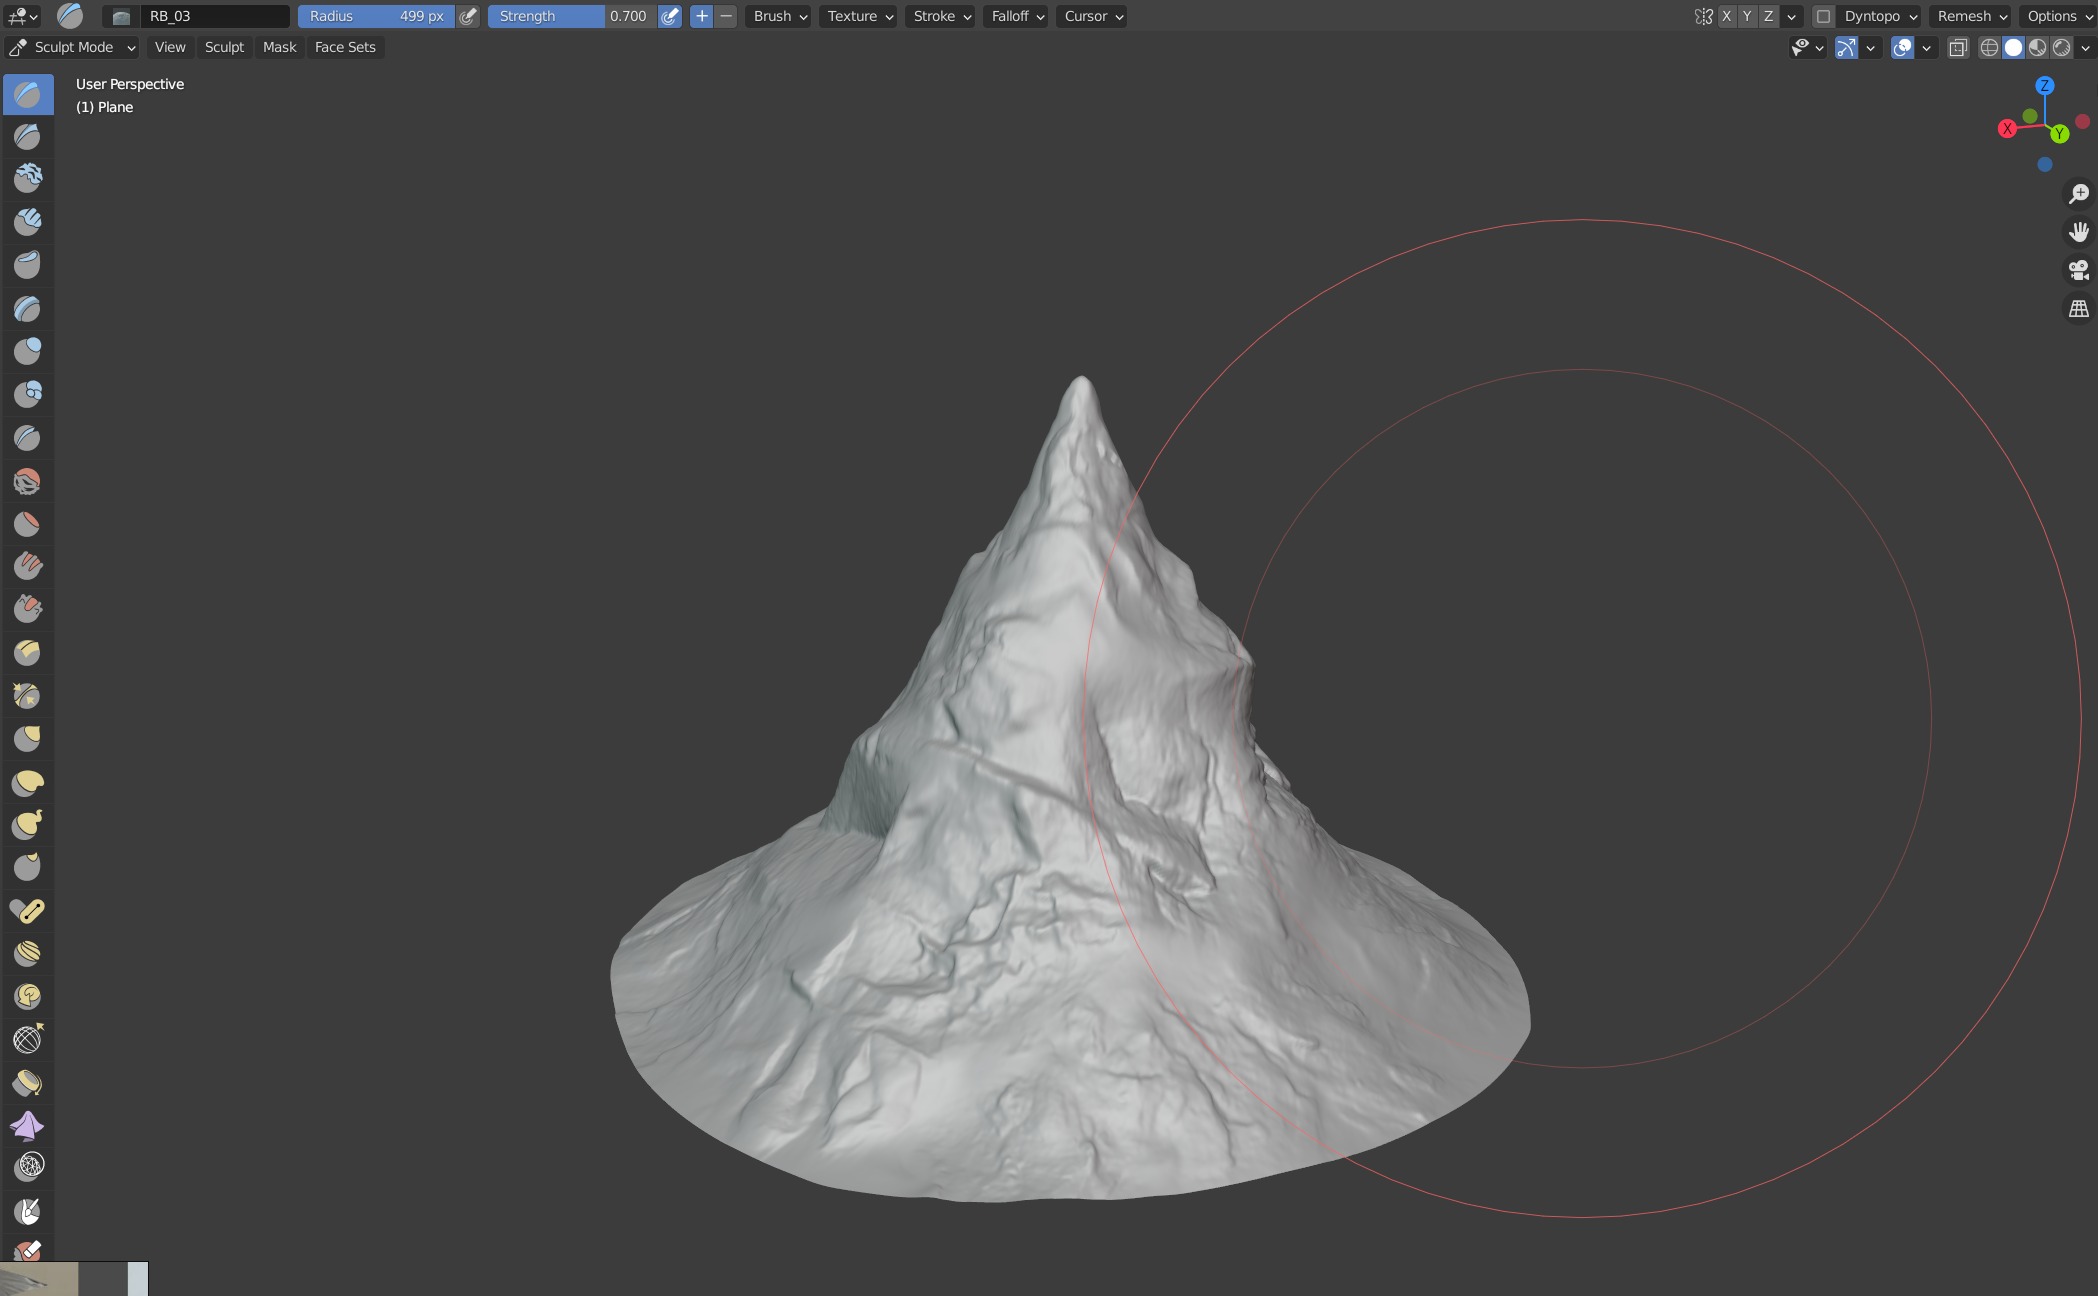The width and height of the screenshot is (2098, 1296).
Task: Set brush direction to Add
Action: [702, 16]
